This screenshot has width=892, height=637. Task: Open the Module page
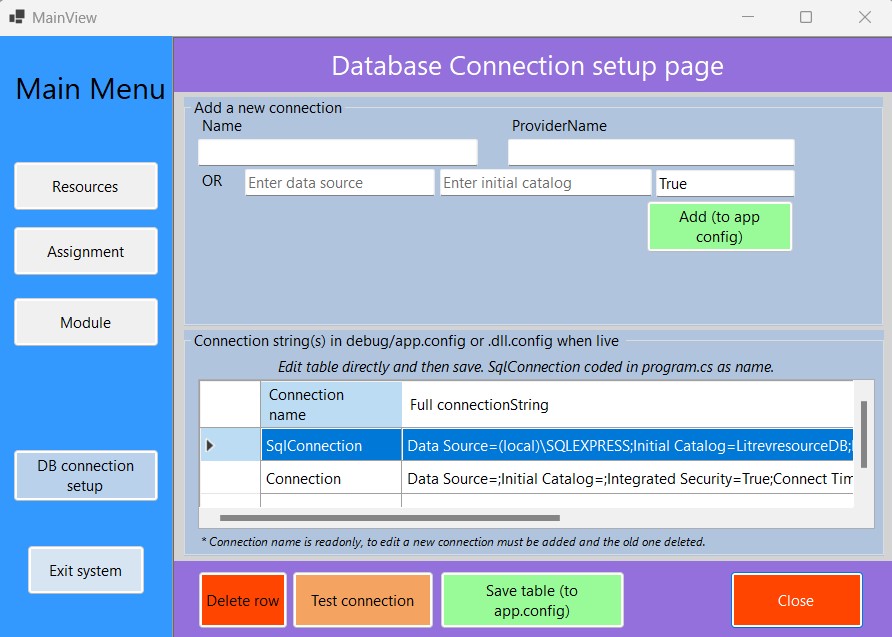(85, 321)
